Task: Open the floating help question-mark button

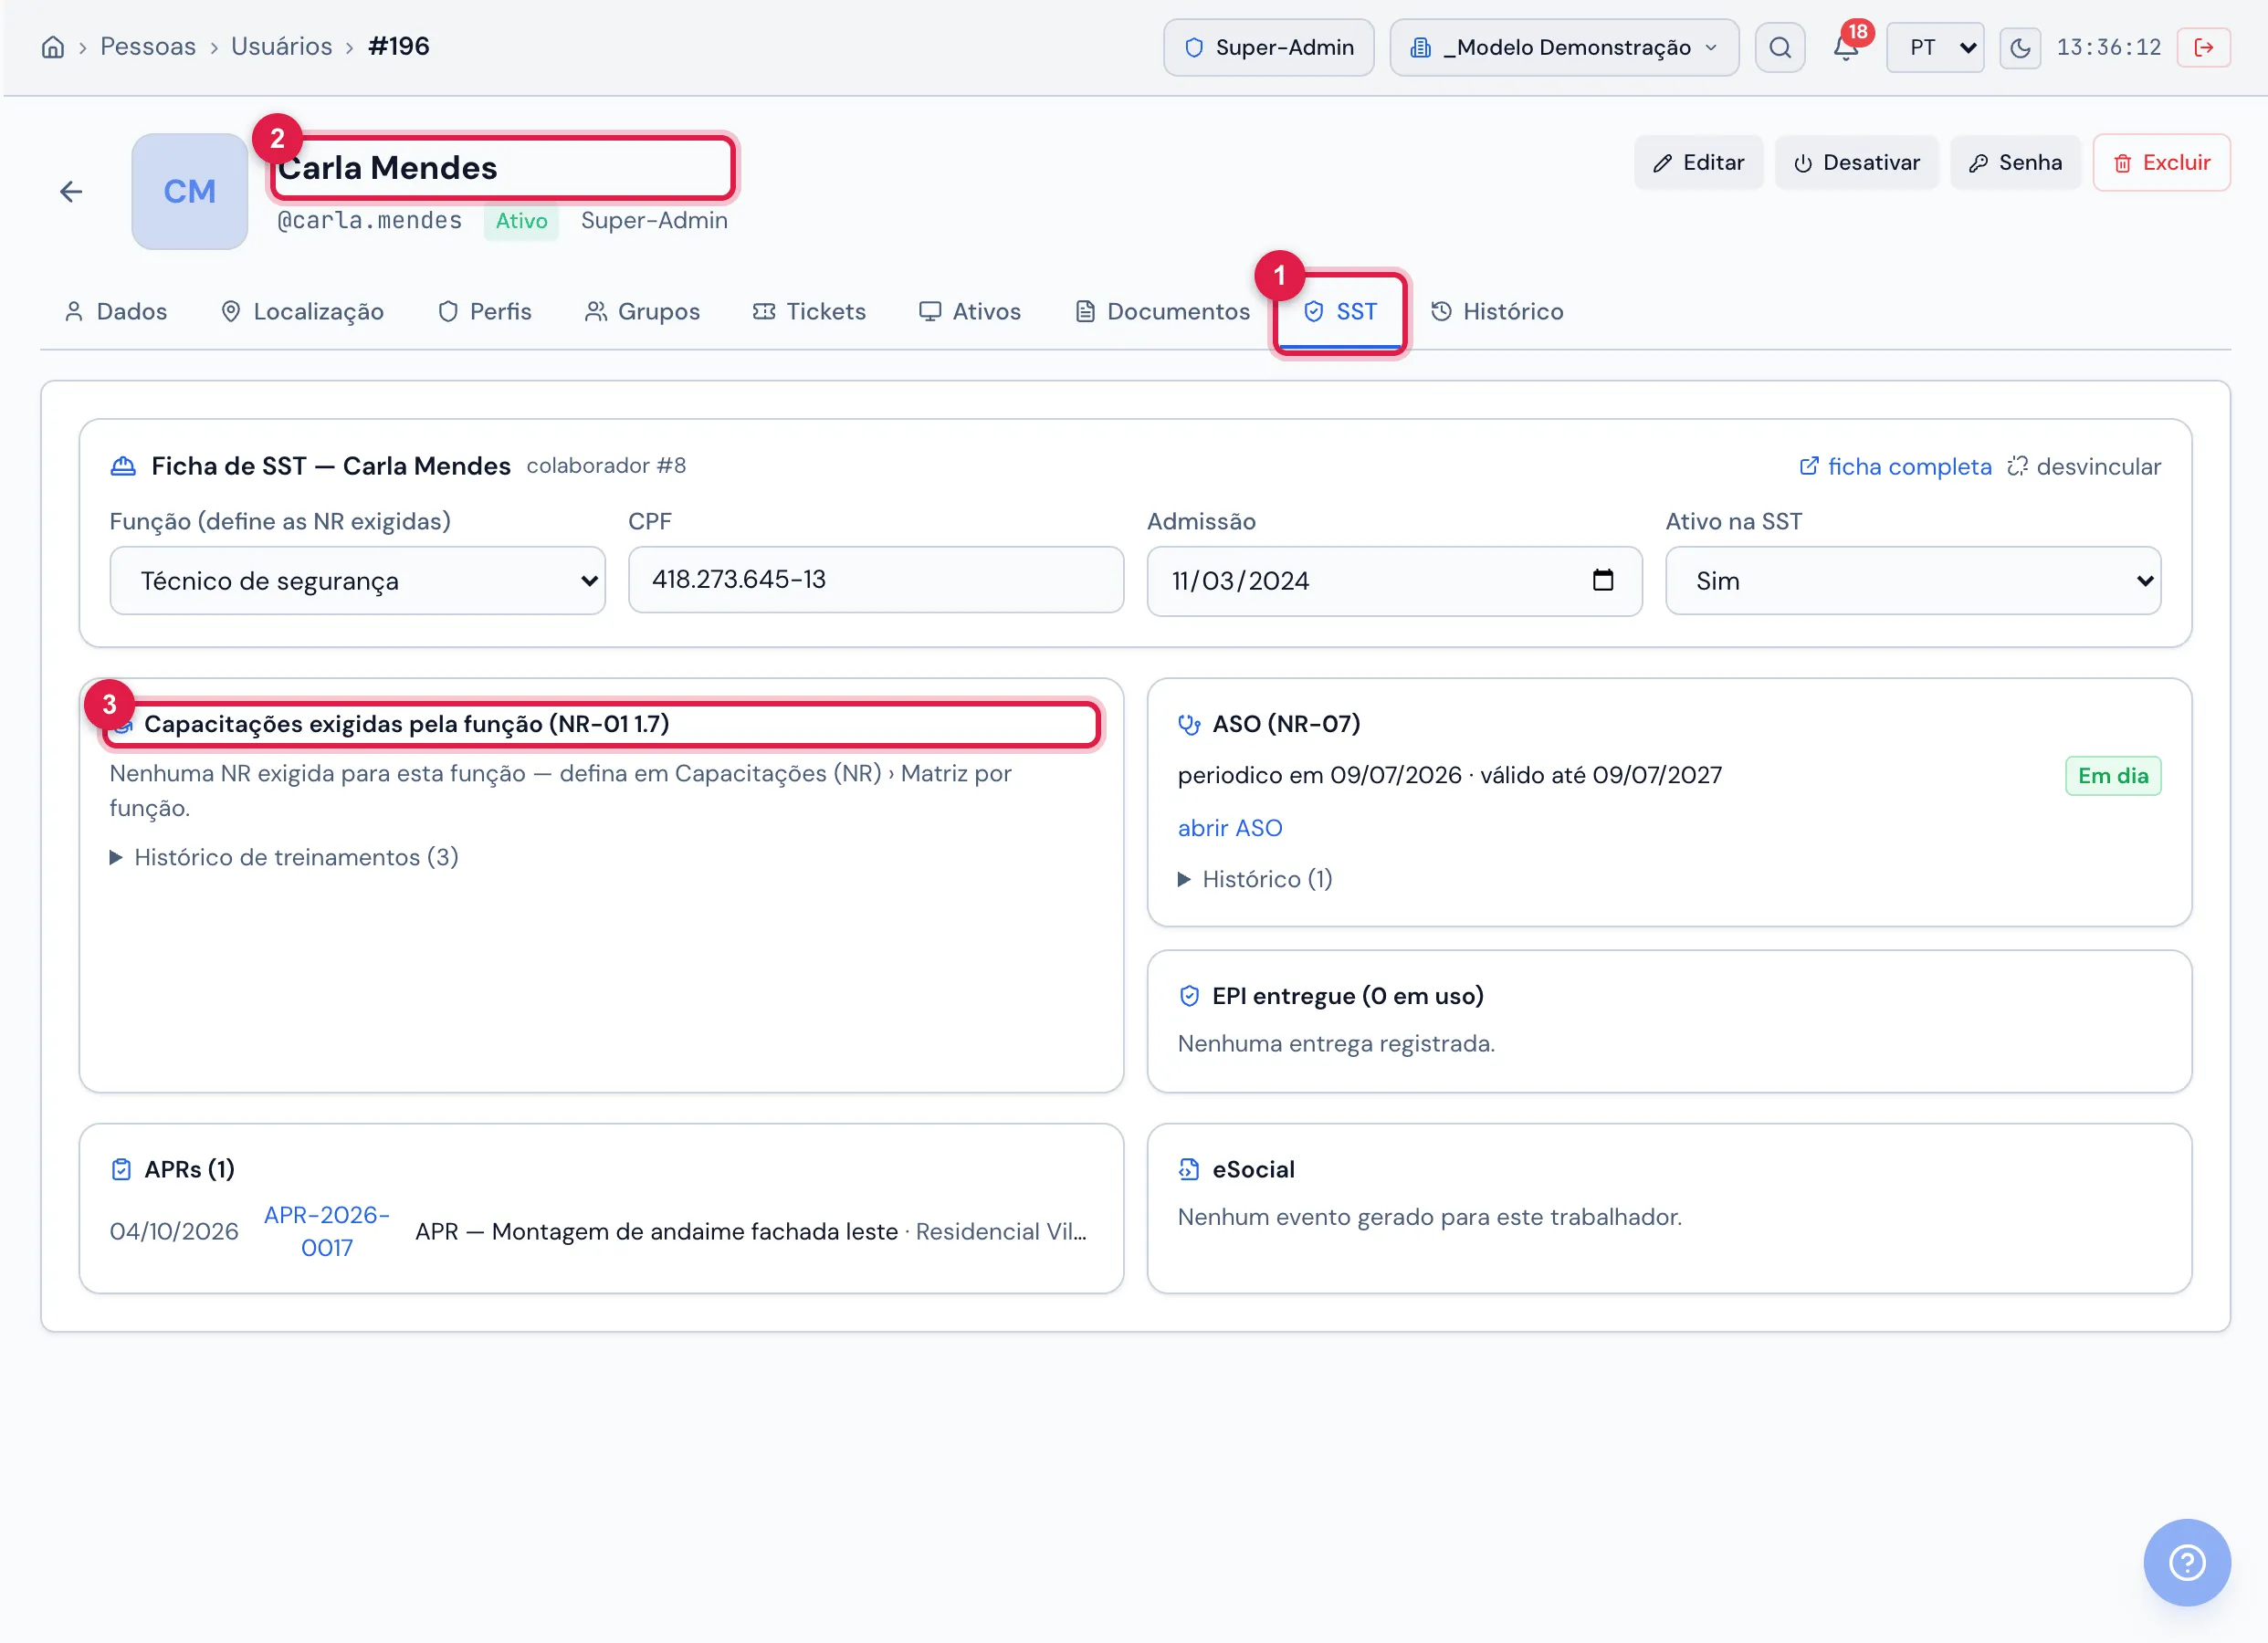Action: click(x=2187, y=1562)
